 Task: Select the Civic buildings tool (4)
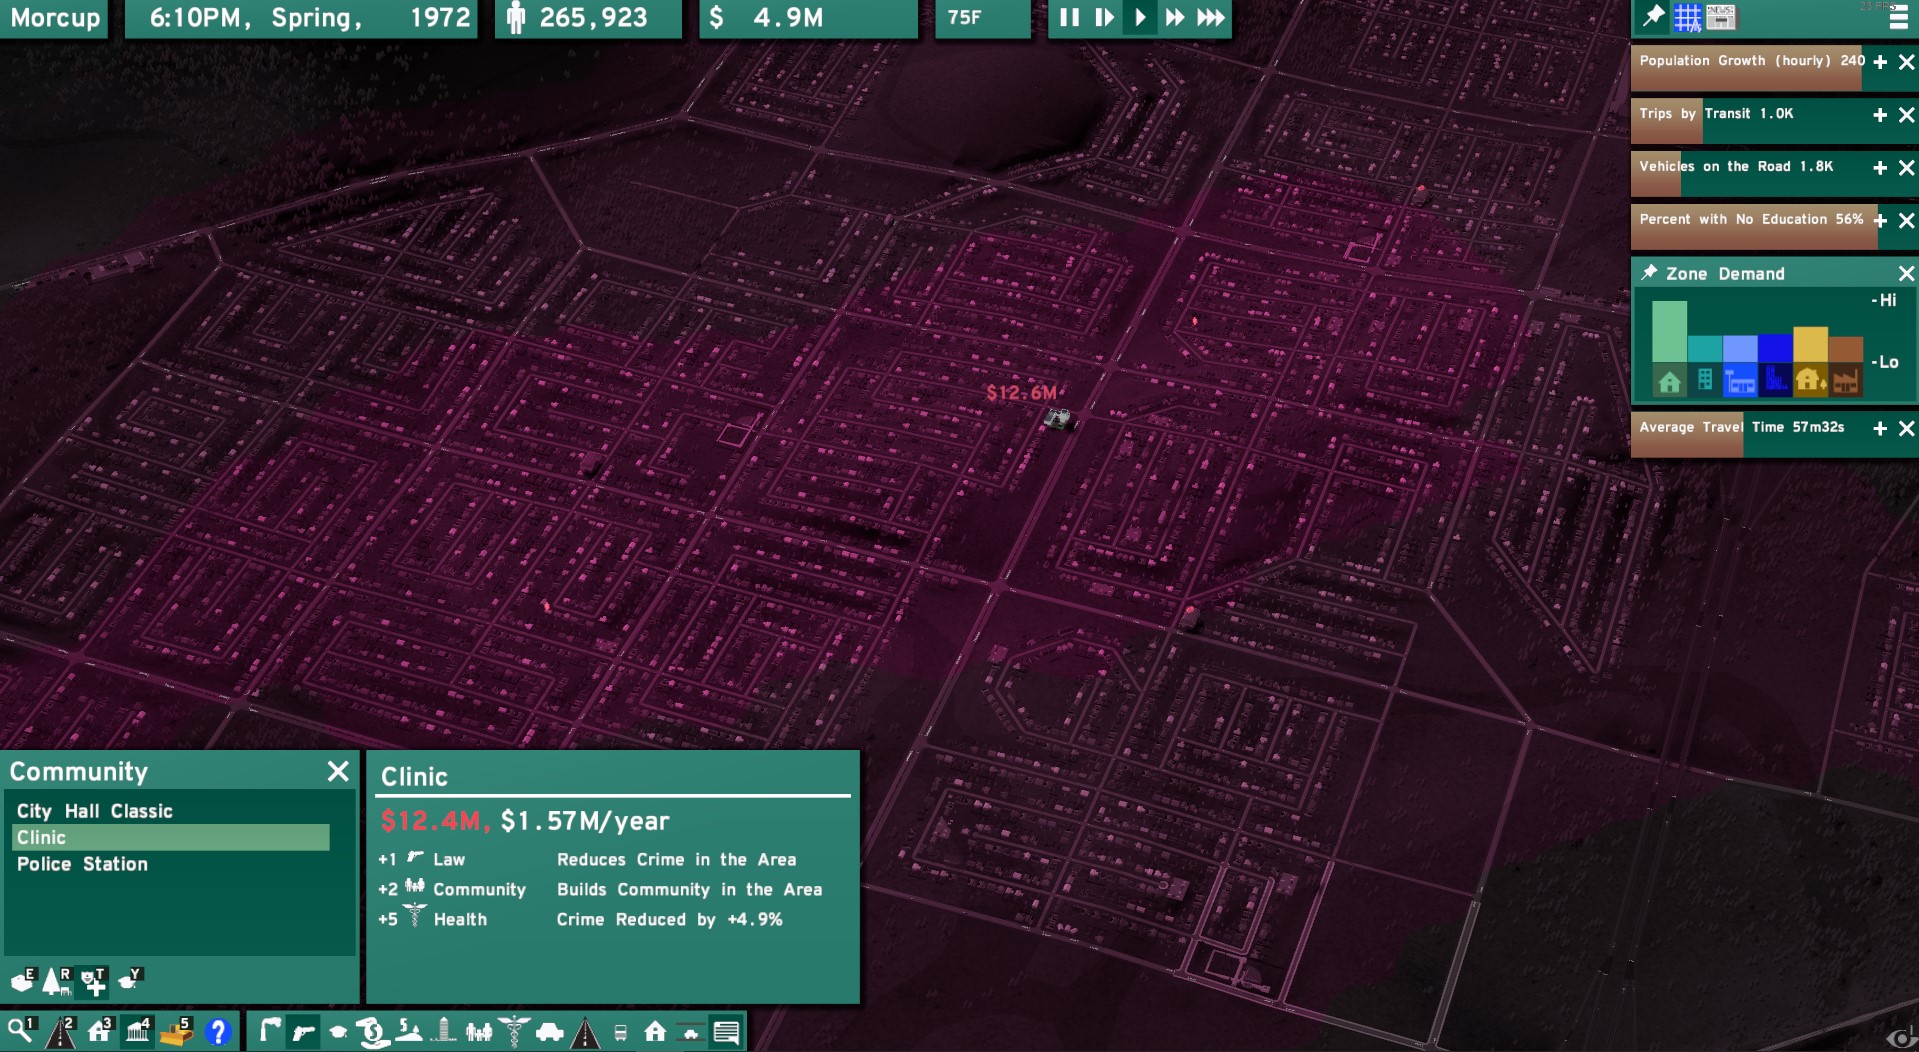point(139,1030)
